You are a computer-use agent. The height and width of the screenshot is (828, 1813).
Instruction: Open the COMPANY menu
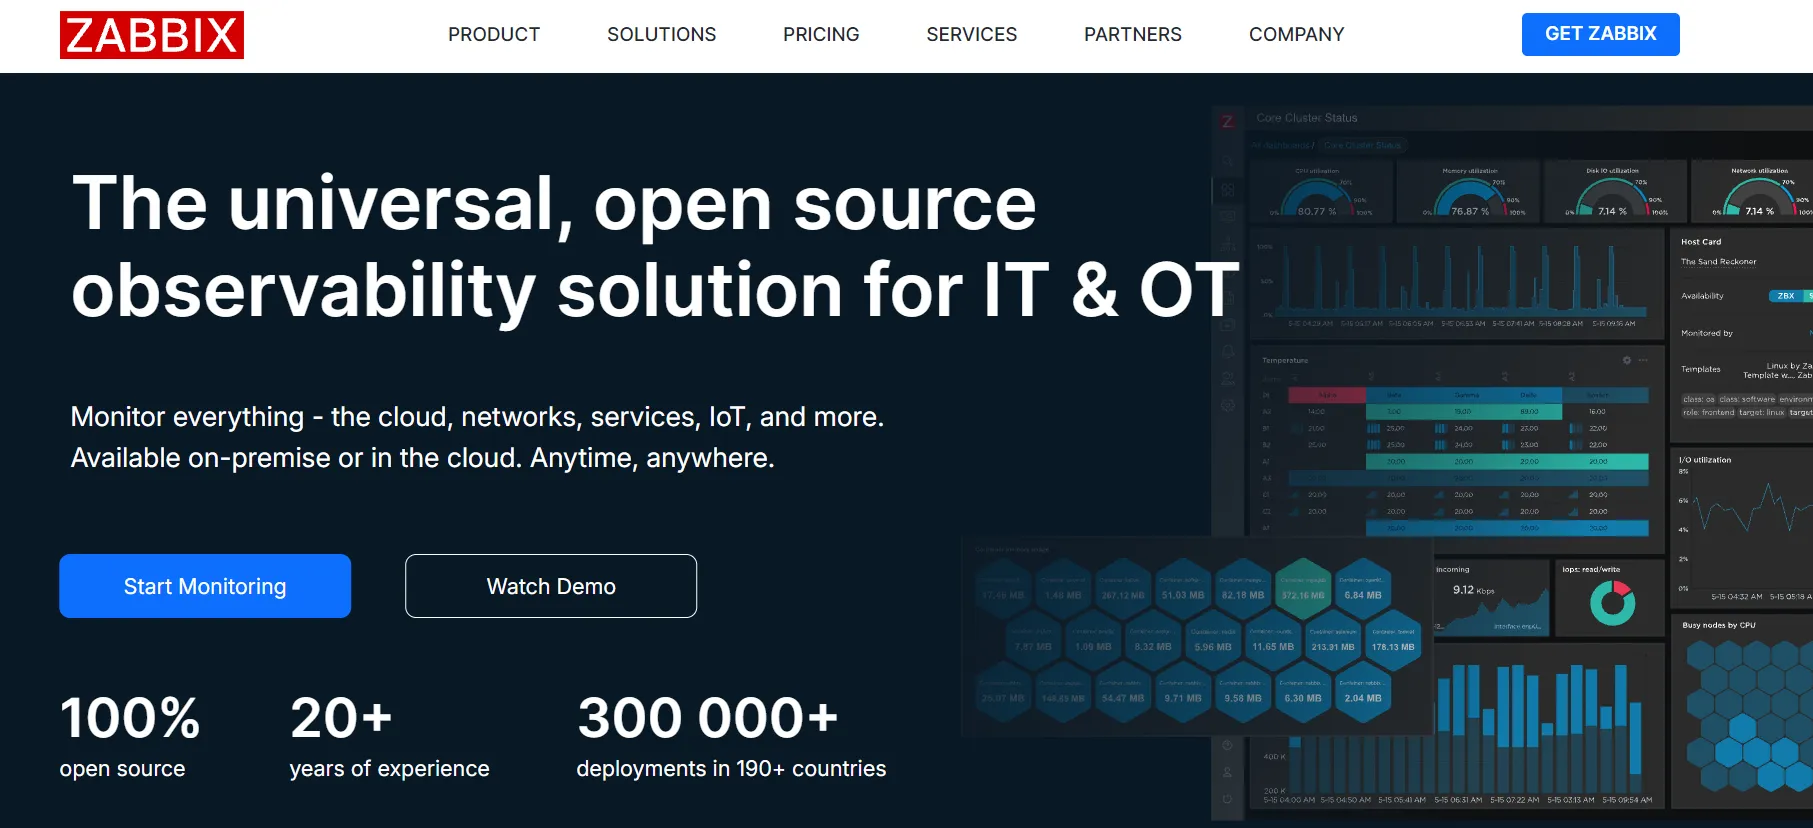point(1297,34)
